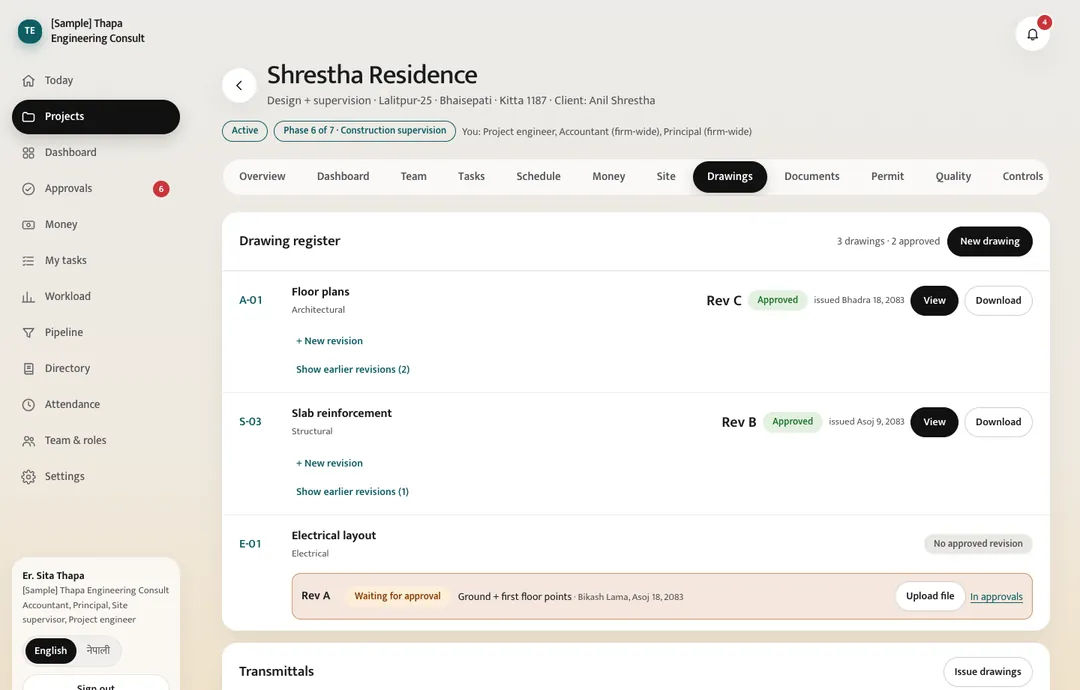Click the Settings gear icon

tap(28, 477)
